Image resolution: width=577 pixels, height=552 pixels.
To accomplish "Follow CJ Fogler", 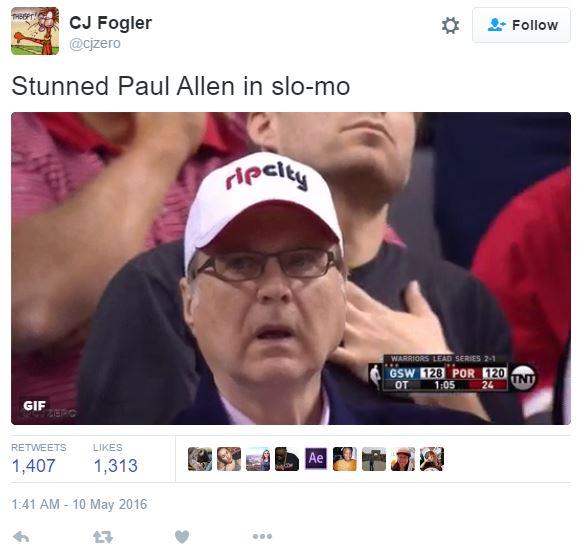I will click(x=521, y=25).
